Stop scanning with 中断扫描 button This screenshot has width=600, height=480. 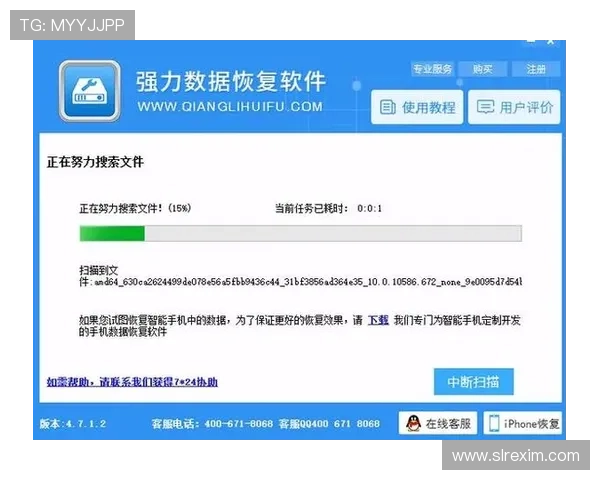tap(474, 382)
